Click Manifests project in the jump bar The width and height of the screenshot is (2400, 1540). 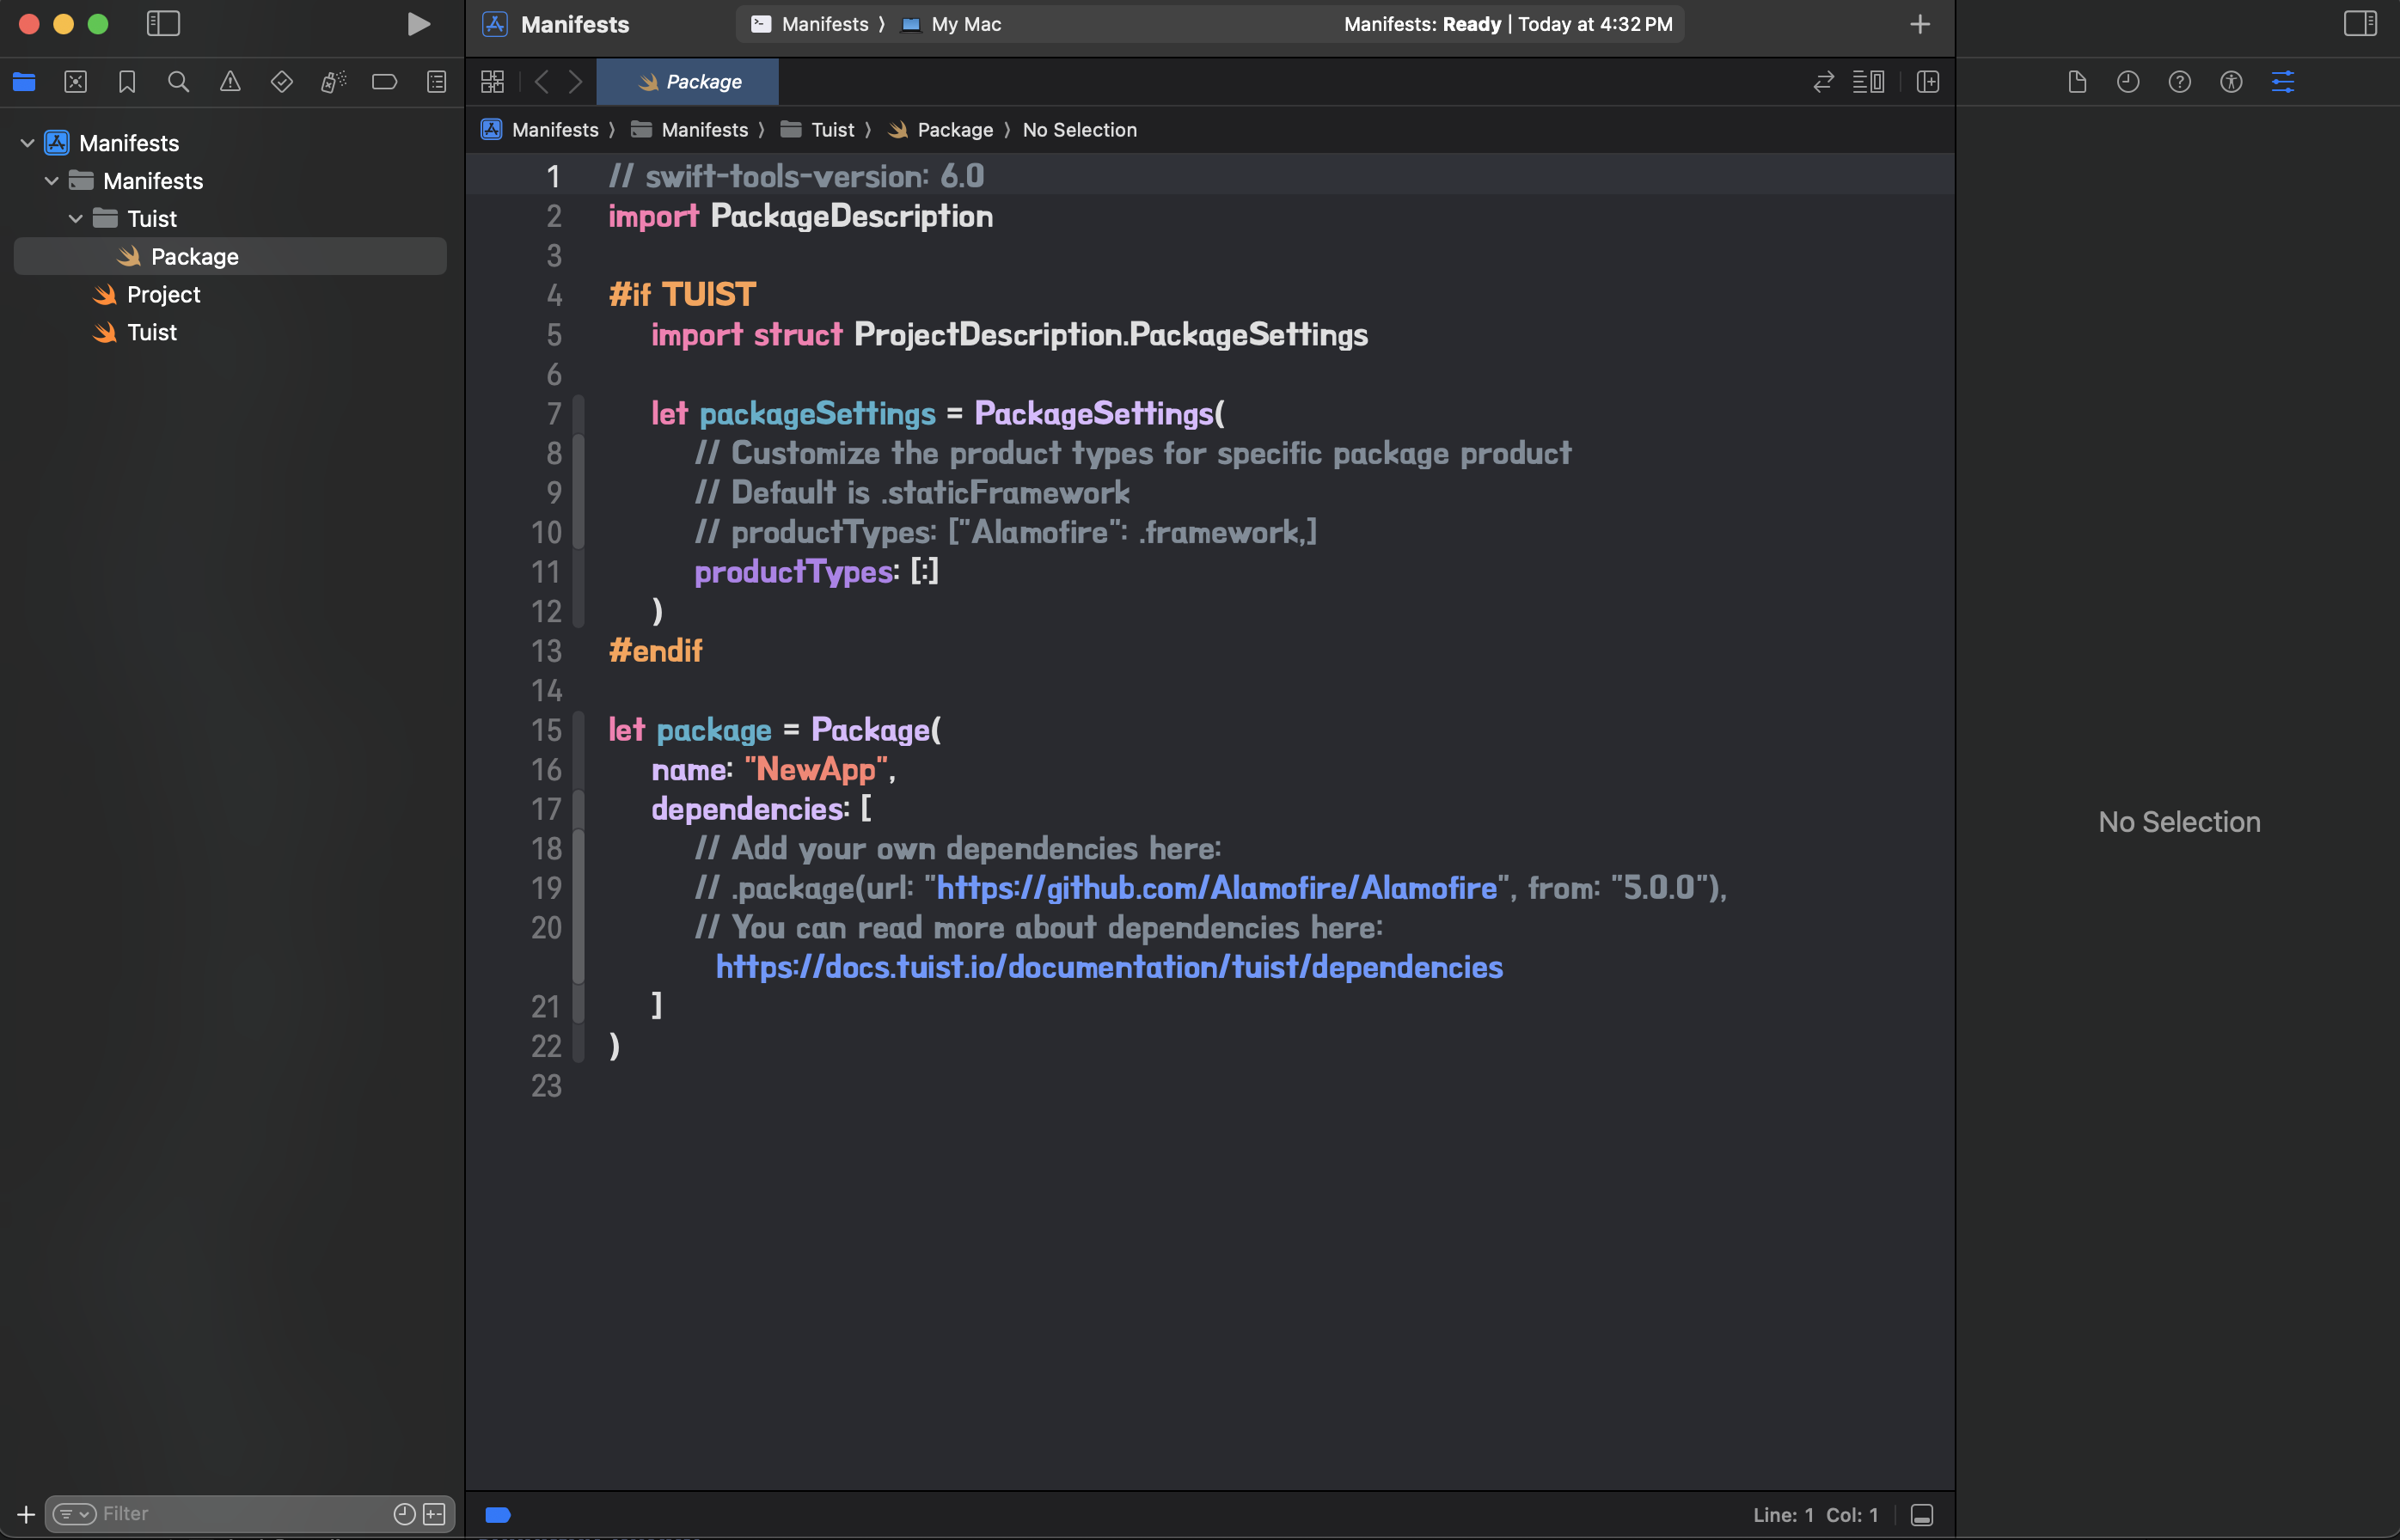(540, 130)
